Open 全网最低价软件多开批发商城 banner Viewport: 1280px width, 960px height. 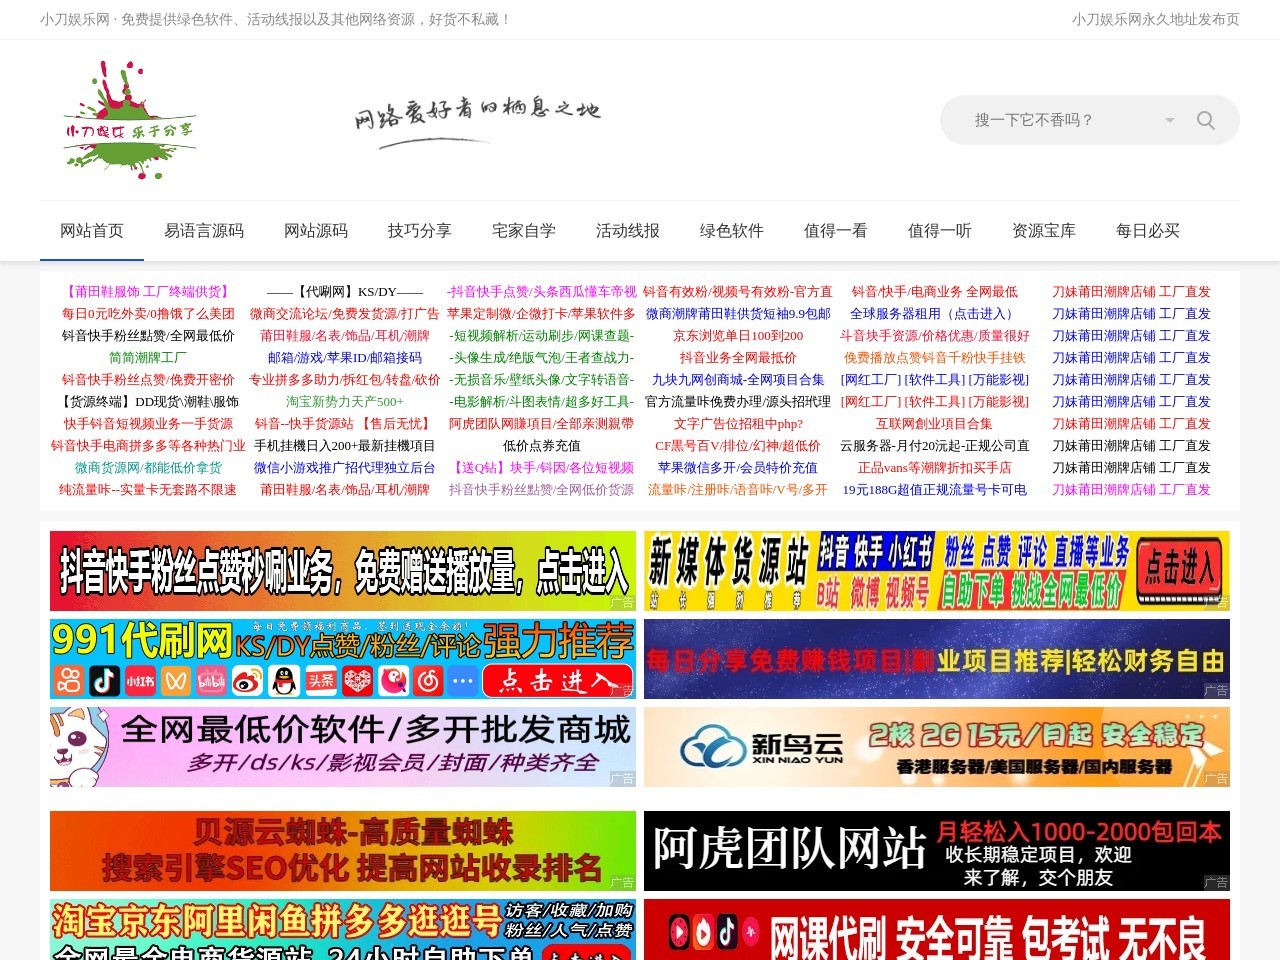(x=343, y=747)
